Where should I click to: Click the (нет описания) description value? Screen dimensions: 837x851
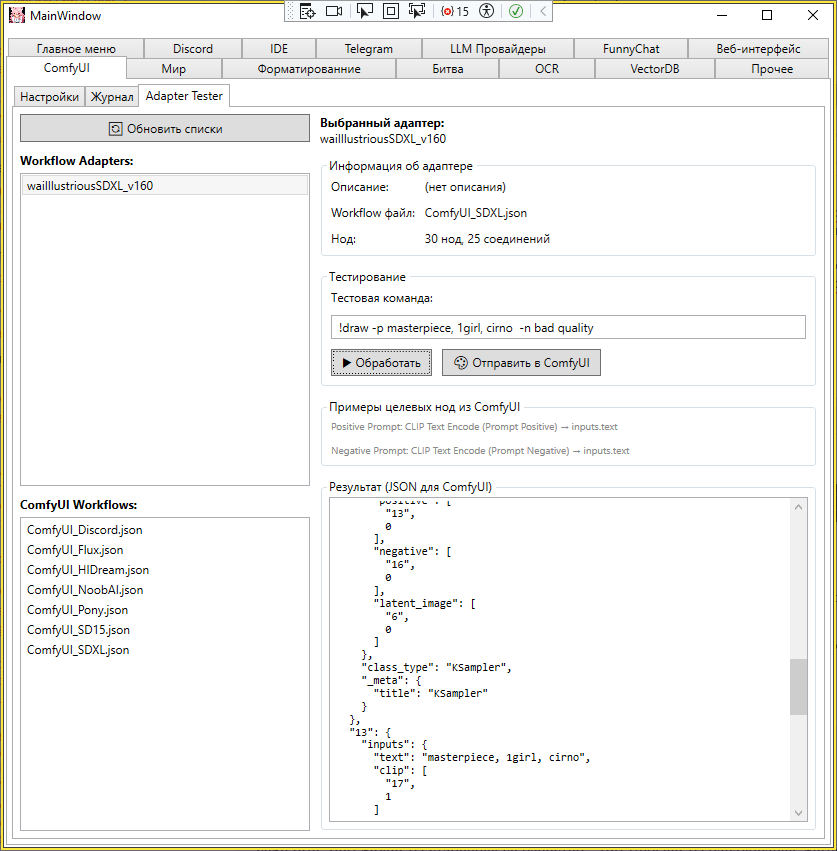tap(465, 187)
